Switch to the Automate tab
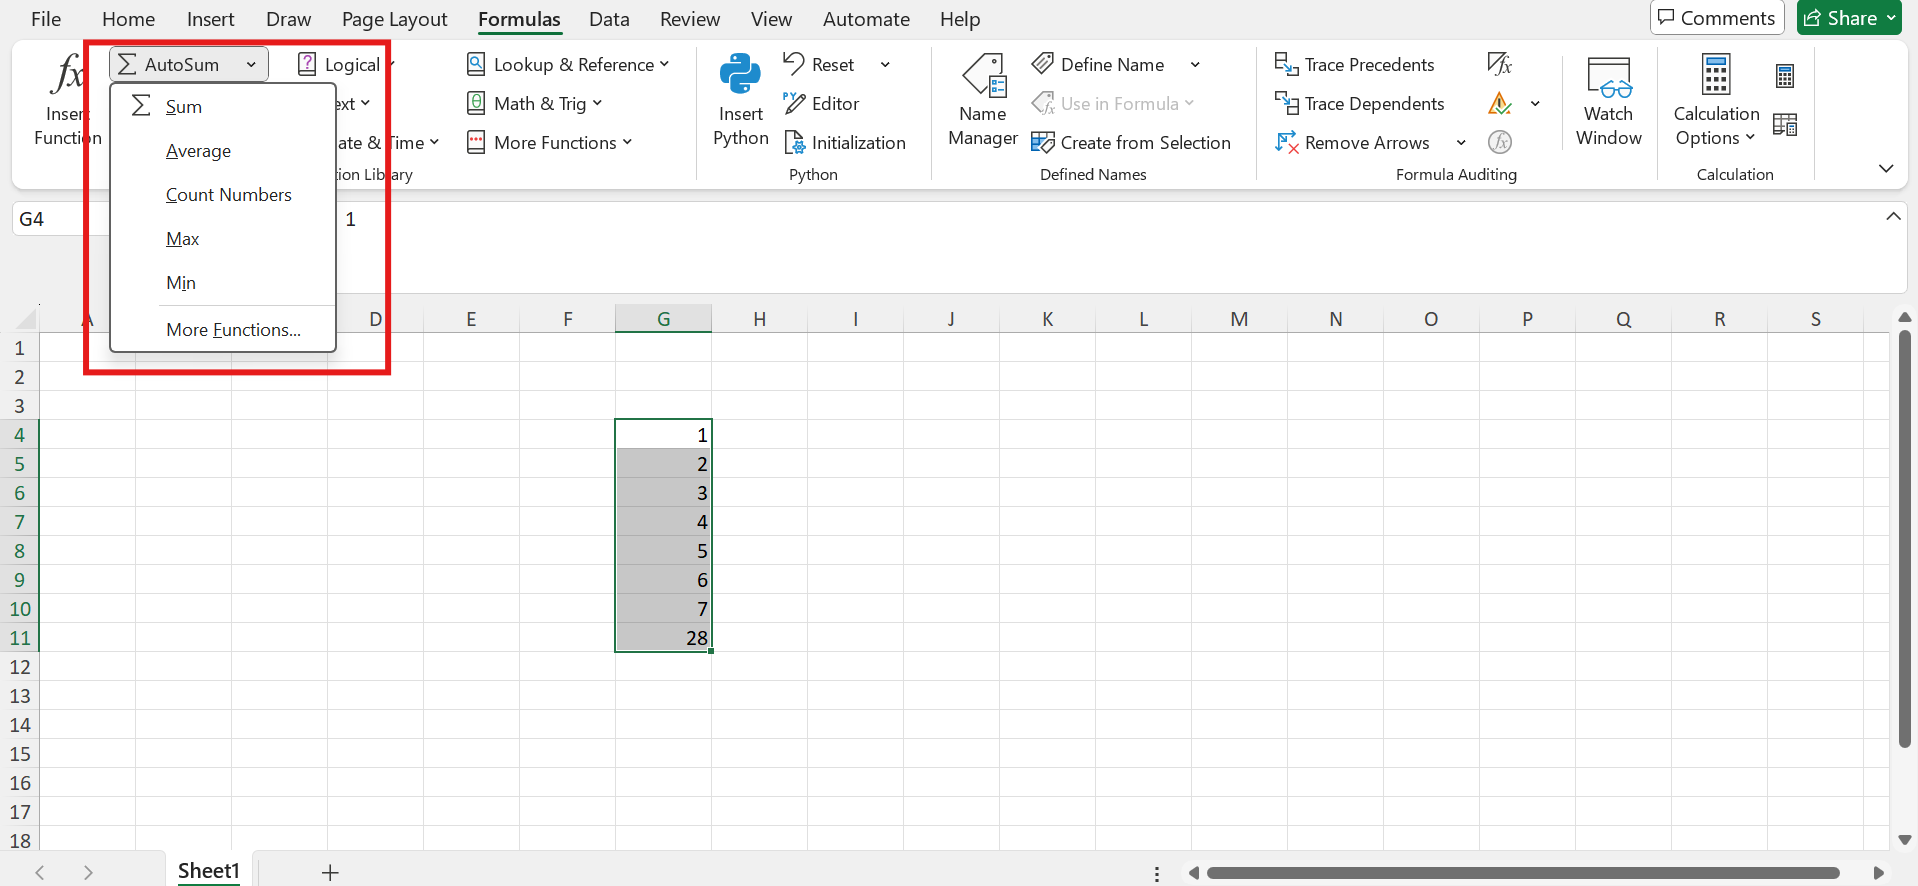1918x886 pixels. 866,19
